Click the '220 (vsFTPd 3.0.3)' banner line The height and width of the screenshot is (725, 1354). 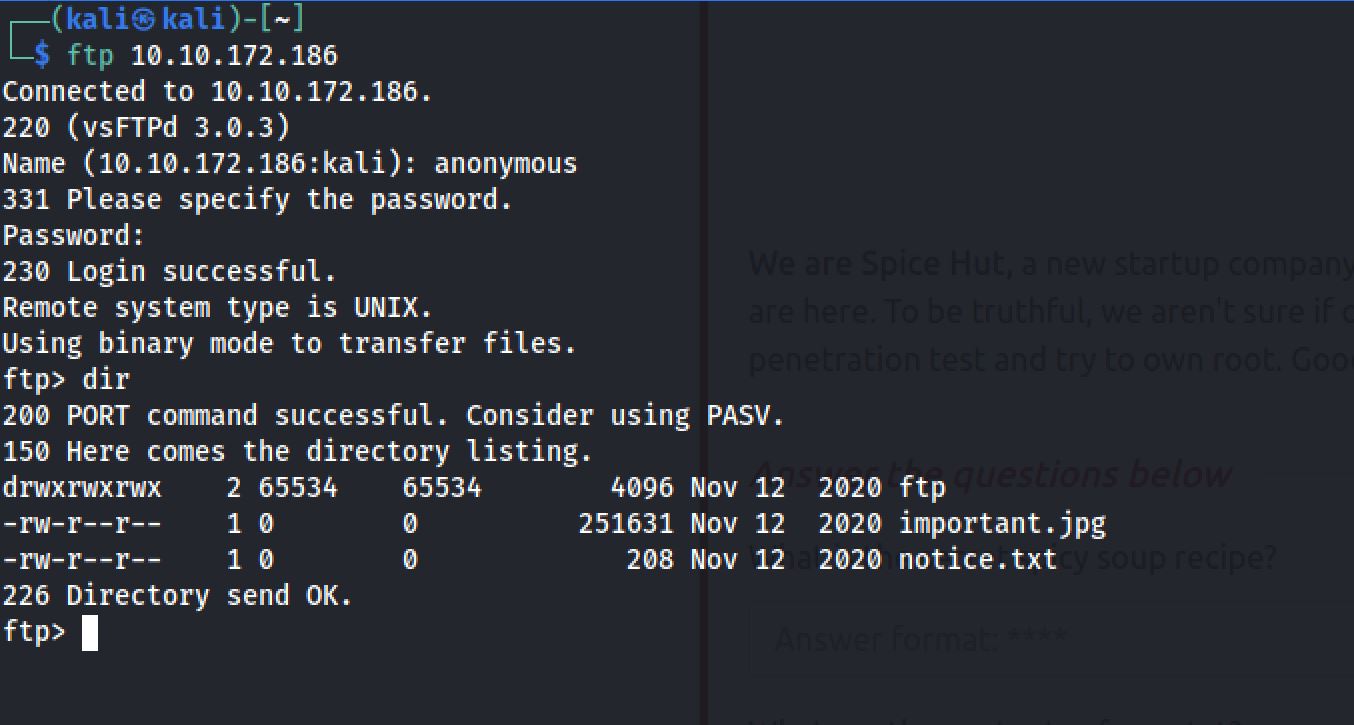click(x=146, y=127)
